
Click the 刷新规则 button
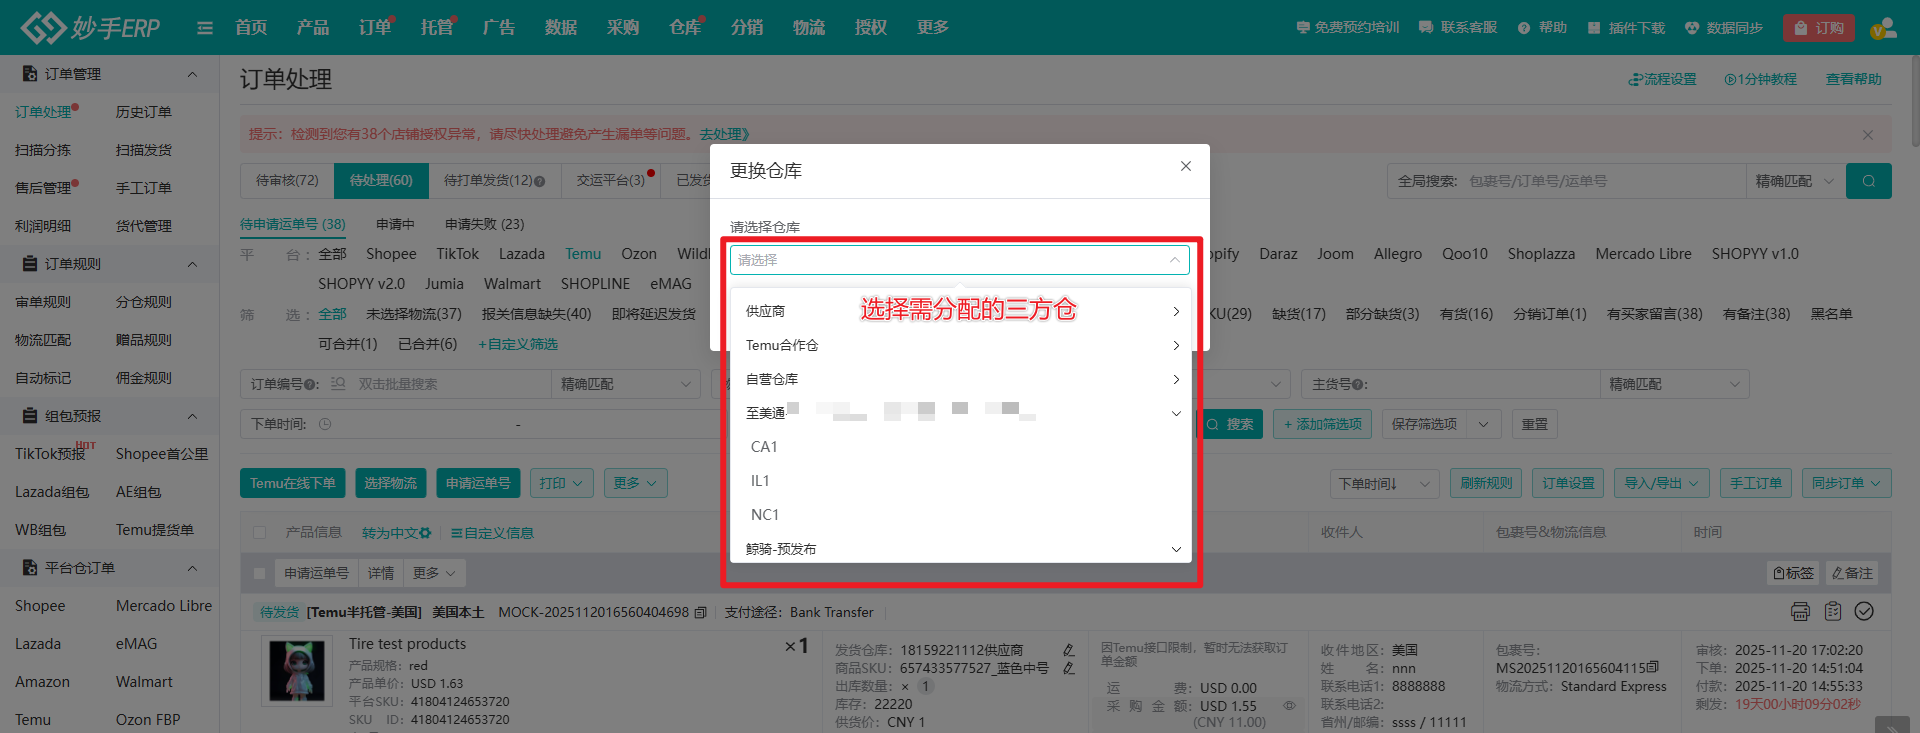coord(1486,483)
